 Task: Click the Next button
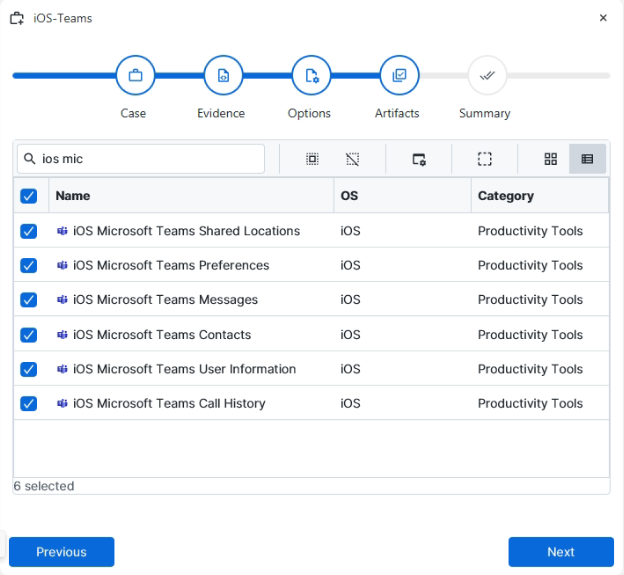pos(561,552)
